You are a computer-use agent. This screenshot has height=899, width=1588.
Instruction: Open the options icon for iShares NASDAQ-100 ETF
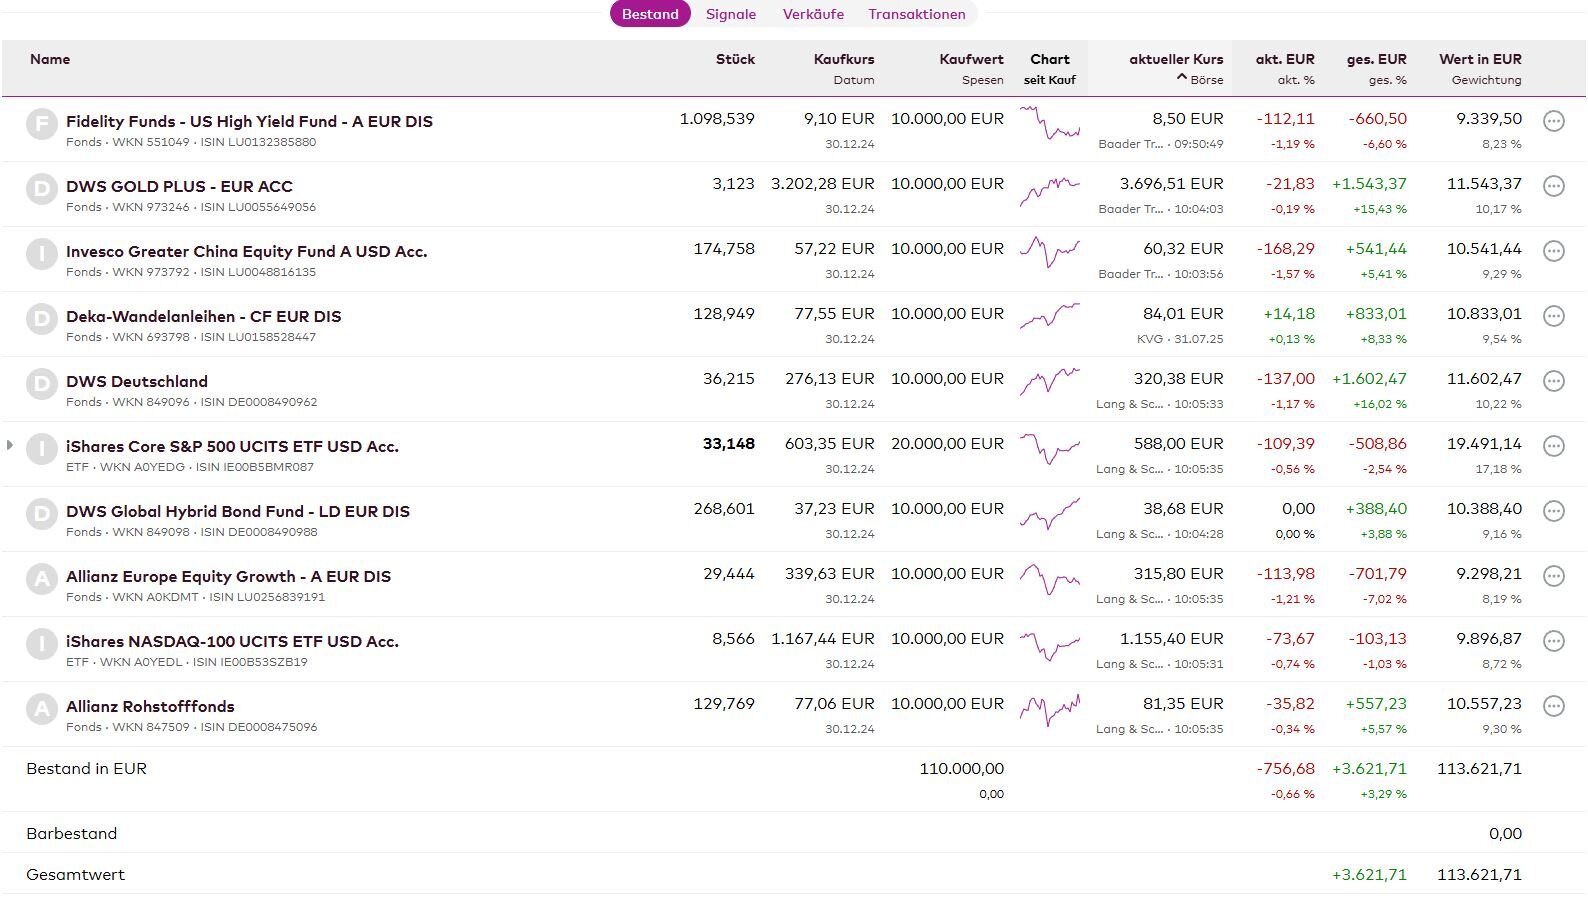pyautogui.click(x=1553, y=641)
